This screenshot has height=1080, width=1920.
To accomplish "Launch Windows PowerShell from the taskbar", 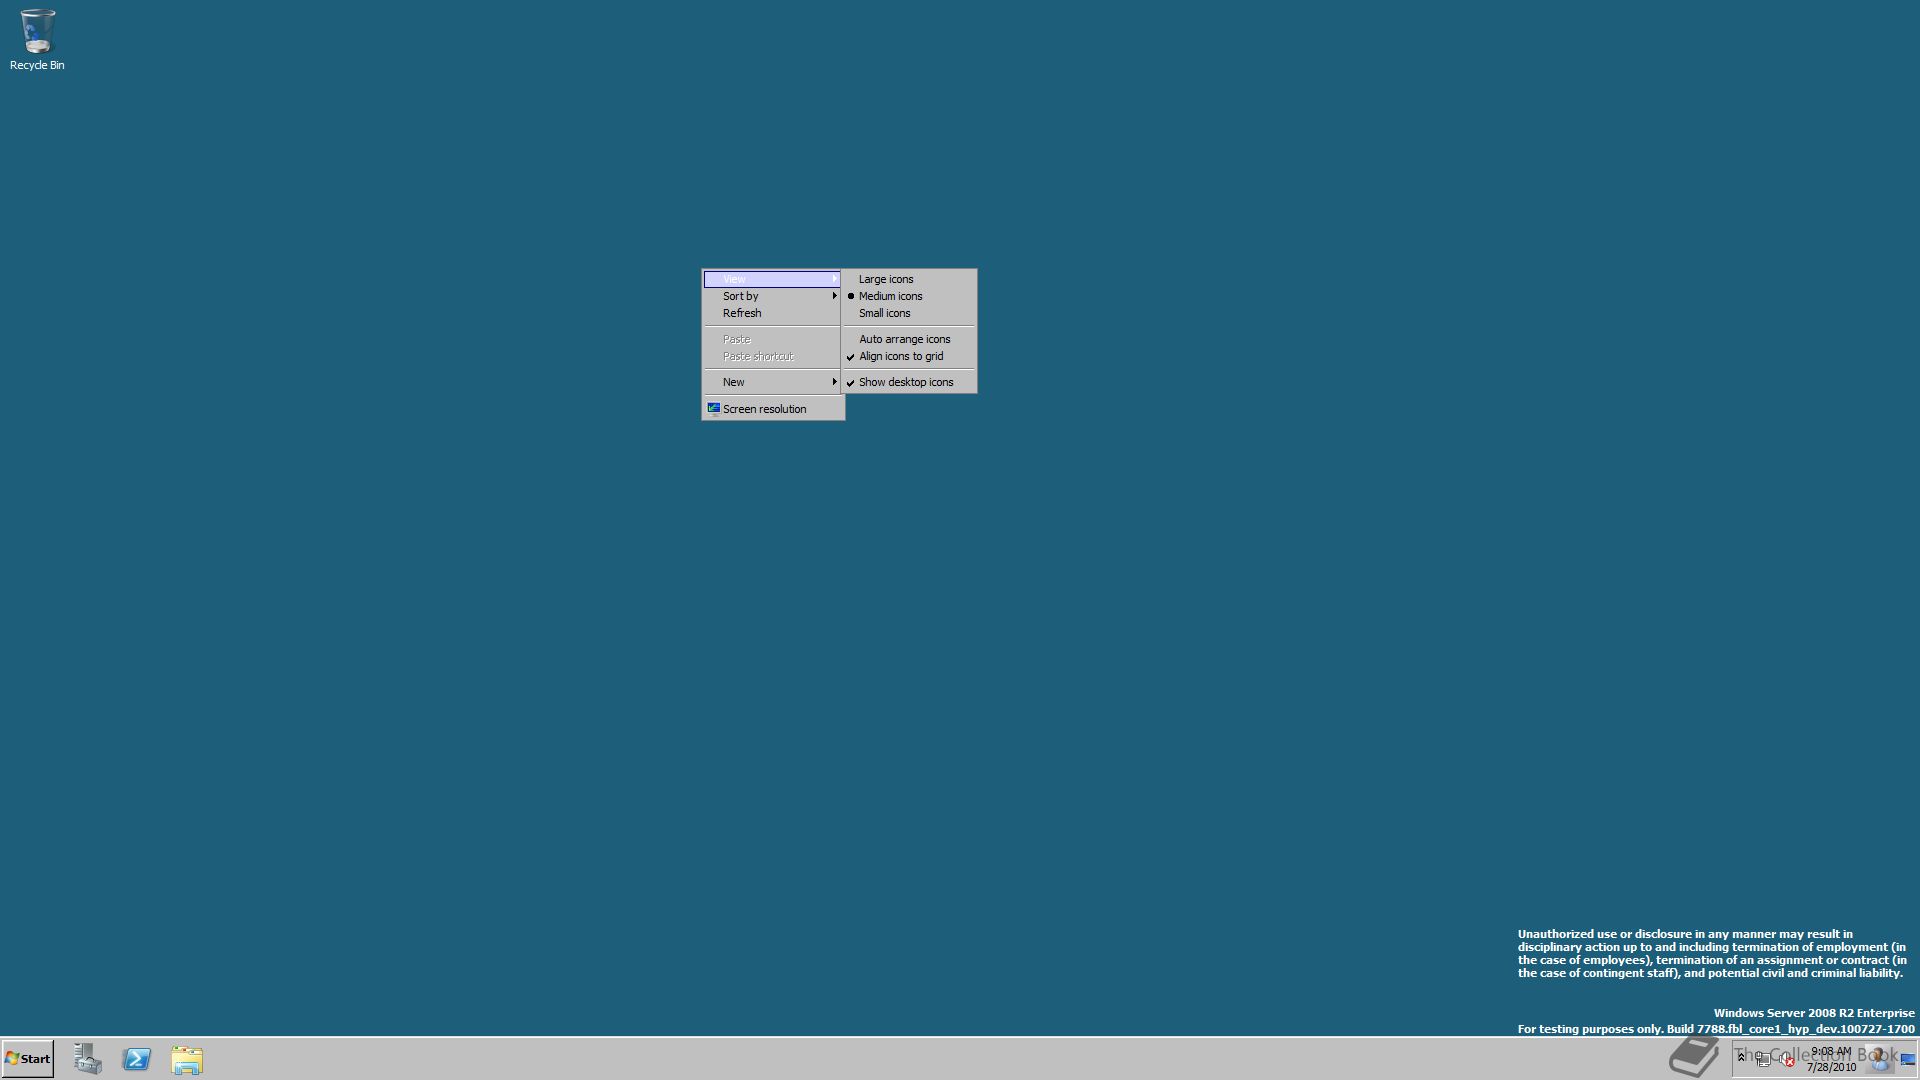I will pyautogui.click(x=137, y=1059).
